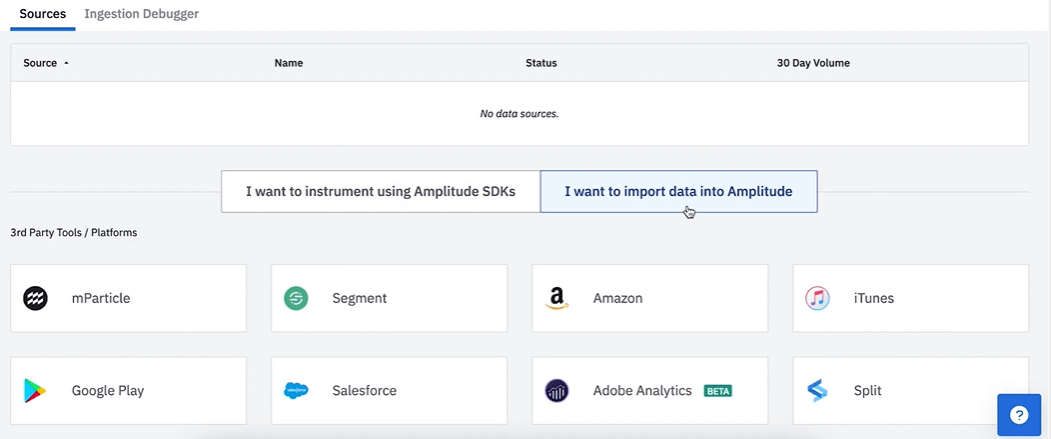The image size is (1051, 439).
Task: Click the Salesforce cloud icon
Action: coord(296,390)
